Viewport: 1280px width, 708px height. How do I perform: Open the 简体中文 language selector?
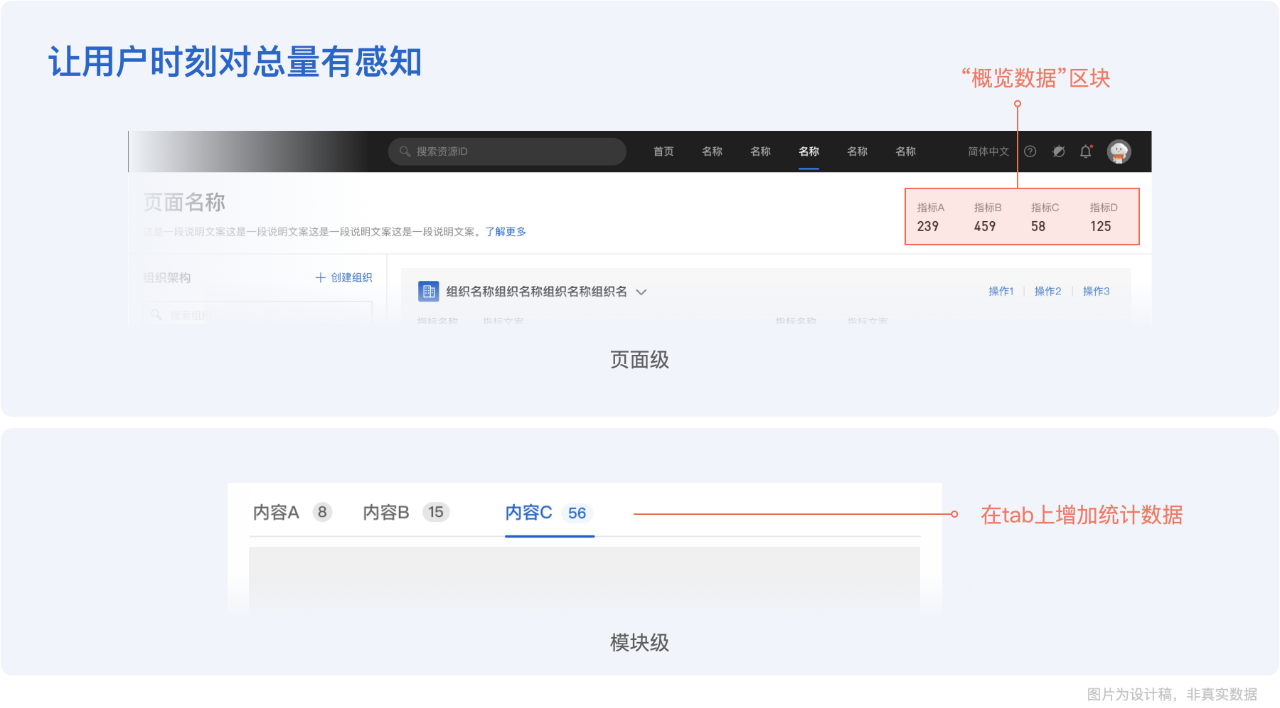click(x=988, y=152)
